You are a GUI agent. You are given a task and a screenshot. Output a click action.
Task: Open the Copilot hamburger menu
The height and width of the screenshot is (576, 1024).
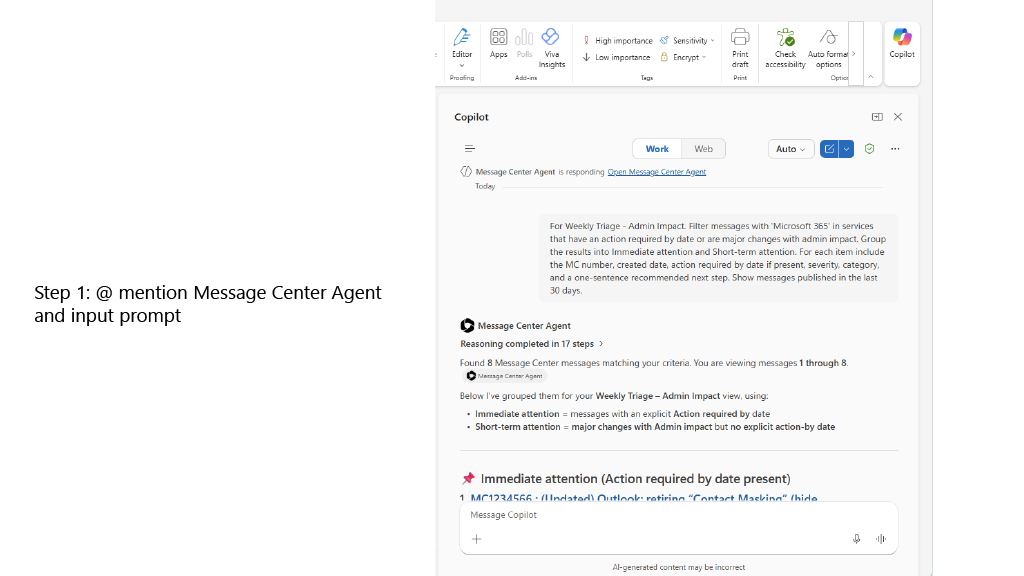pyautogui.click(x=470, y=149)
